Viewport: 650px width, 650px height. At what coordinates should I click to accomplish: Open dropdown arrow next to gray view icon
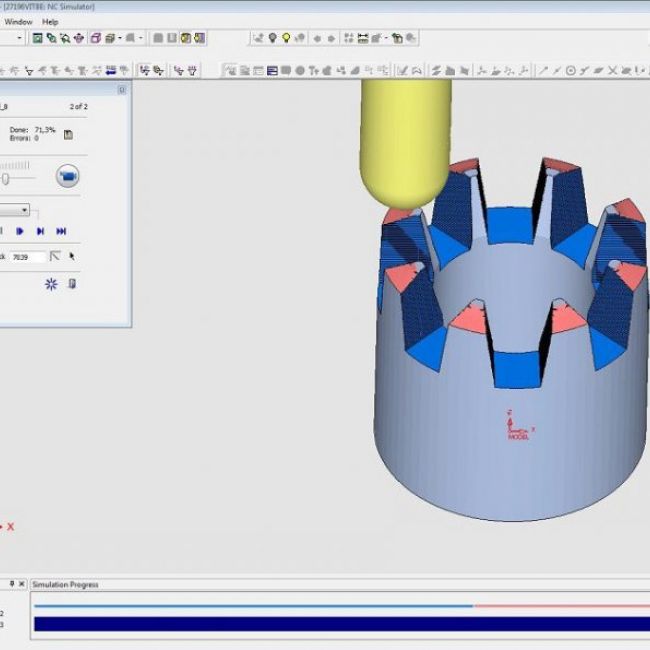pyautogui.click(x=141, y=39)
